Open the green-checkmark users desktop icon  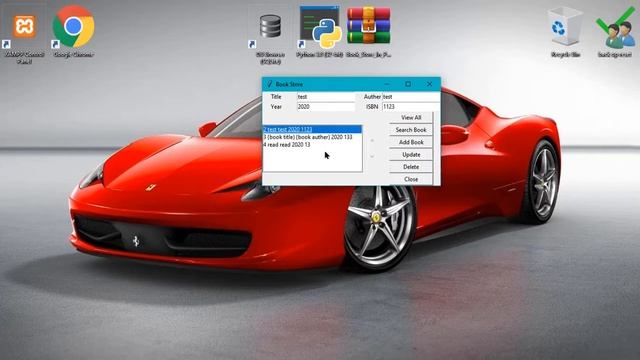615,32
